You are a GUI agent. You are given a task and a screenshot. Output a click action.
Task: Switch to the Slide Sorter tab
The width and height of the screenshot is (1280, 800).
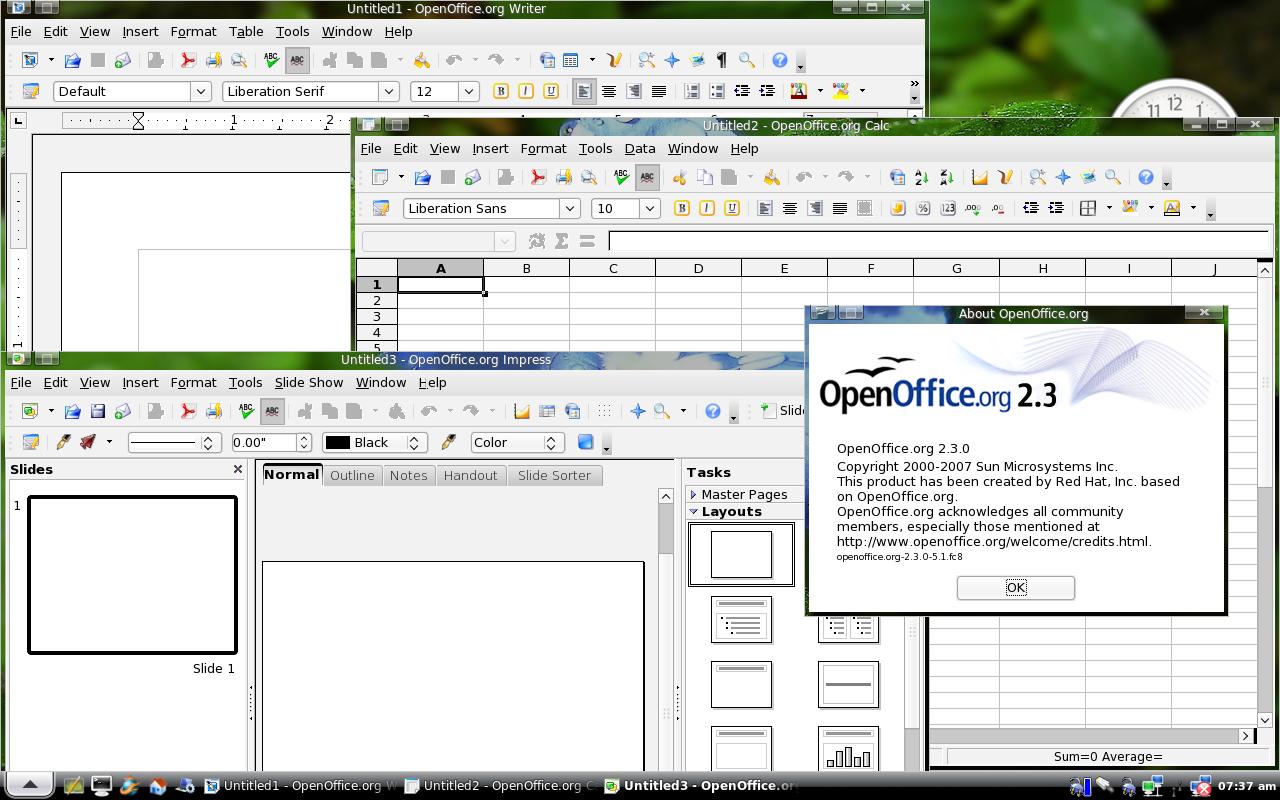pos(554,475)
